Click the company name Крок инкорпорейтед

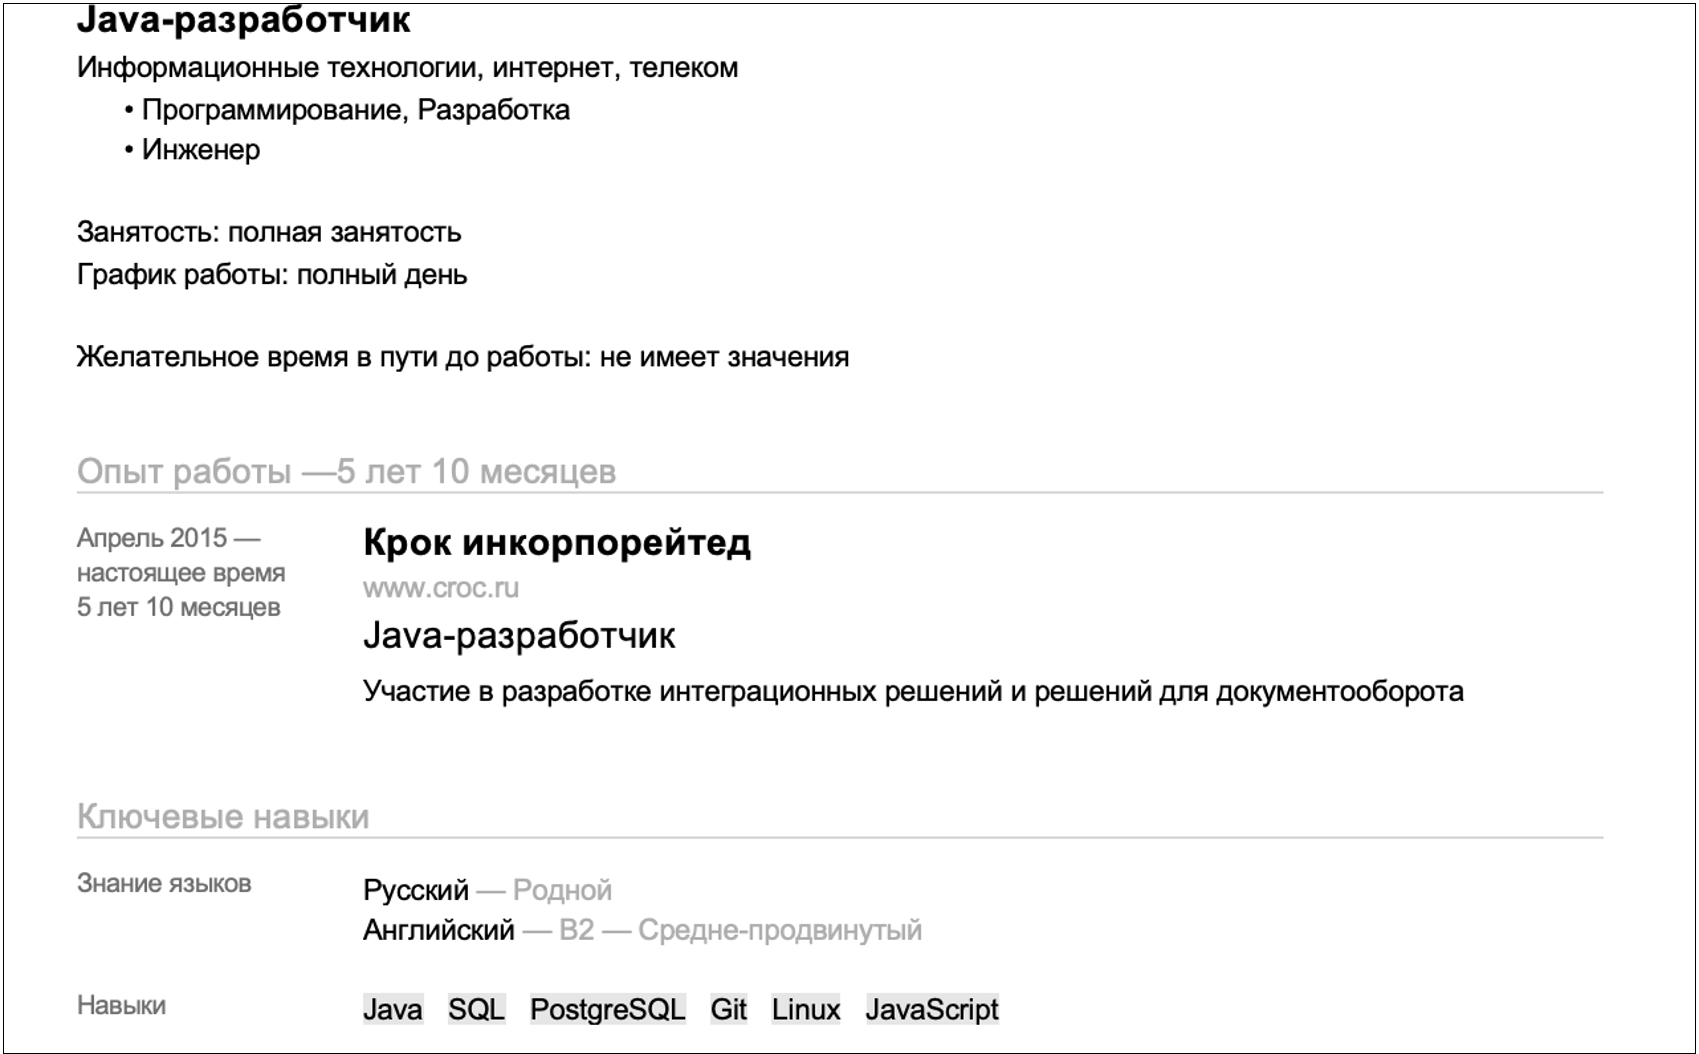(x=556, y=542)
